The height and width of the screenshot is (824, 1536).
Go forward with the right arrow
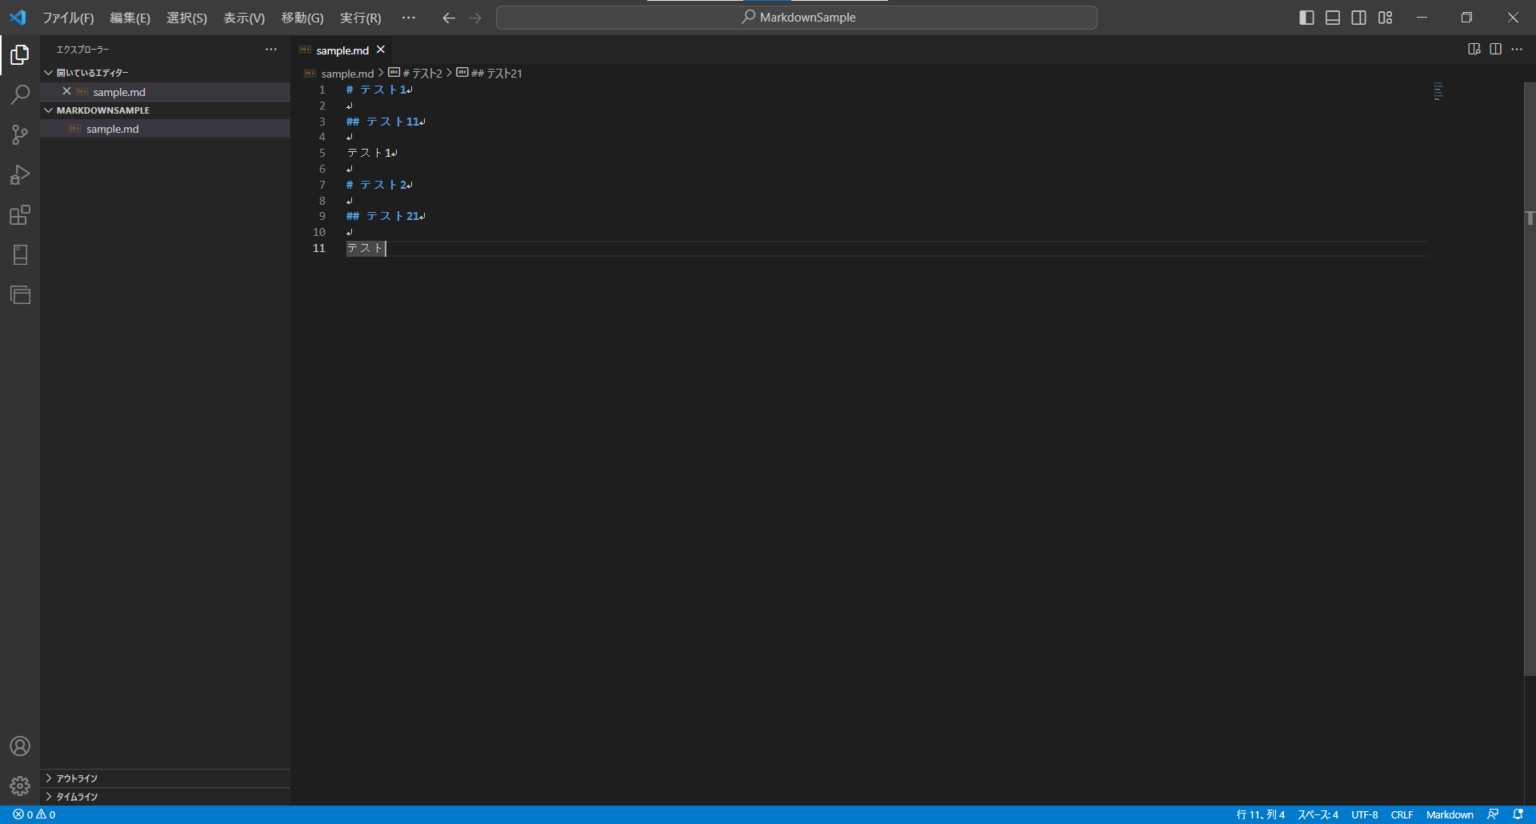(475, 18)
